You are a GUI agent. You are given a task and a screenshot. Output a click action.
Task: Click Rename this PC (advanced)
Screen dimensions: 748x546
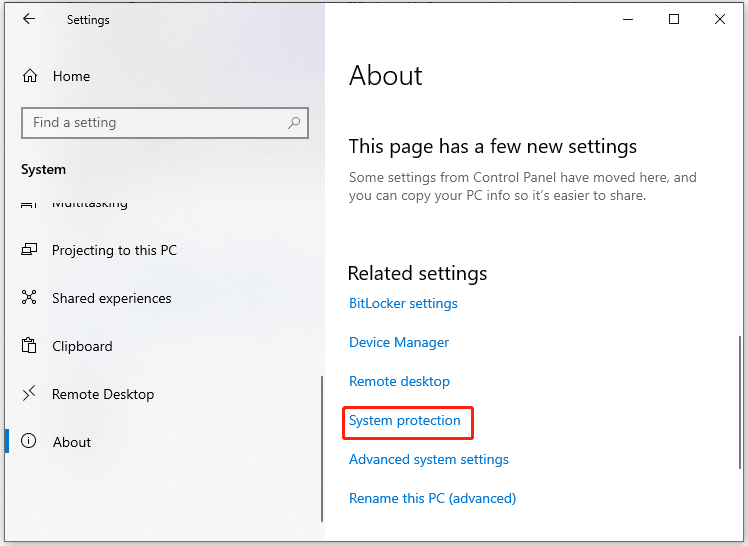(x=433, y=498)
